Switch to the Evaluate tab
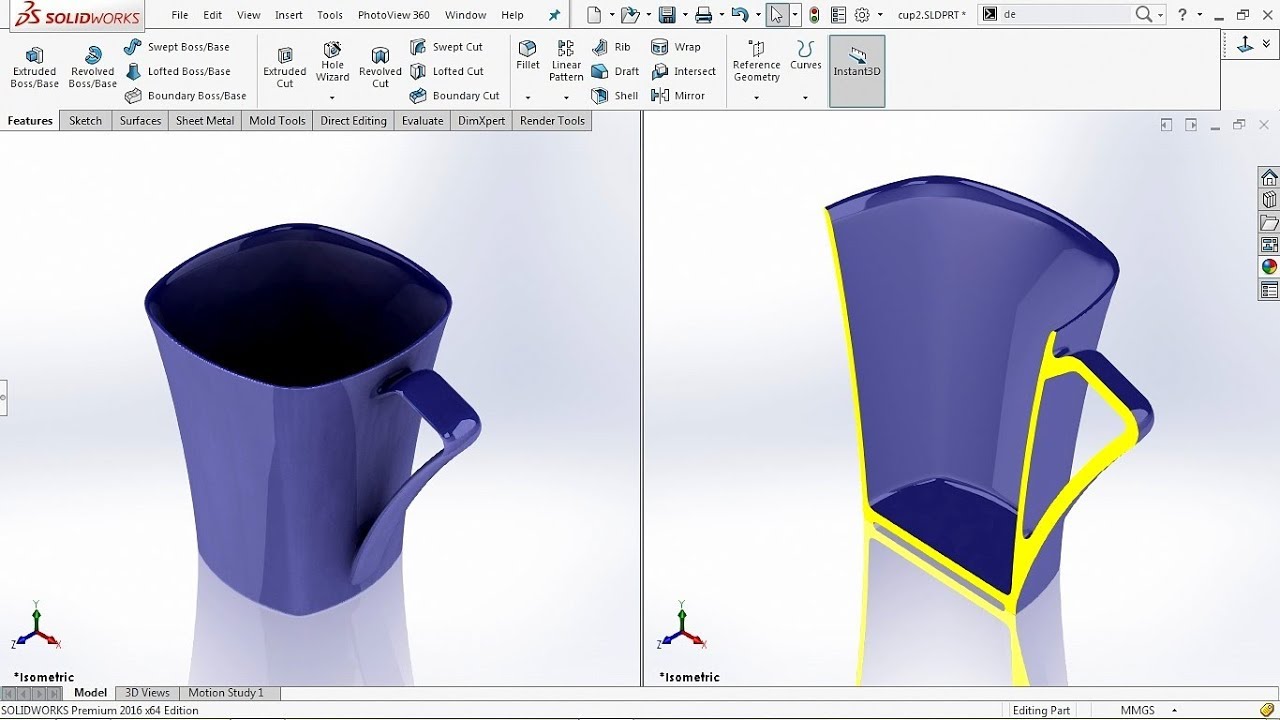 tap(422, 121)
